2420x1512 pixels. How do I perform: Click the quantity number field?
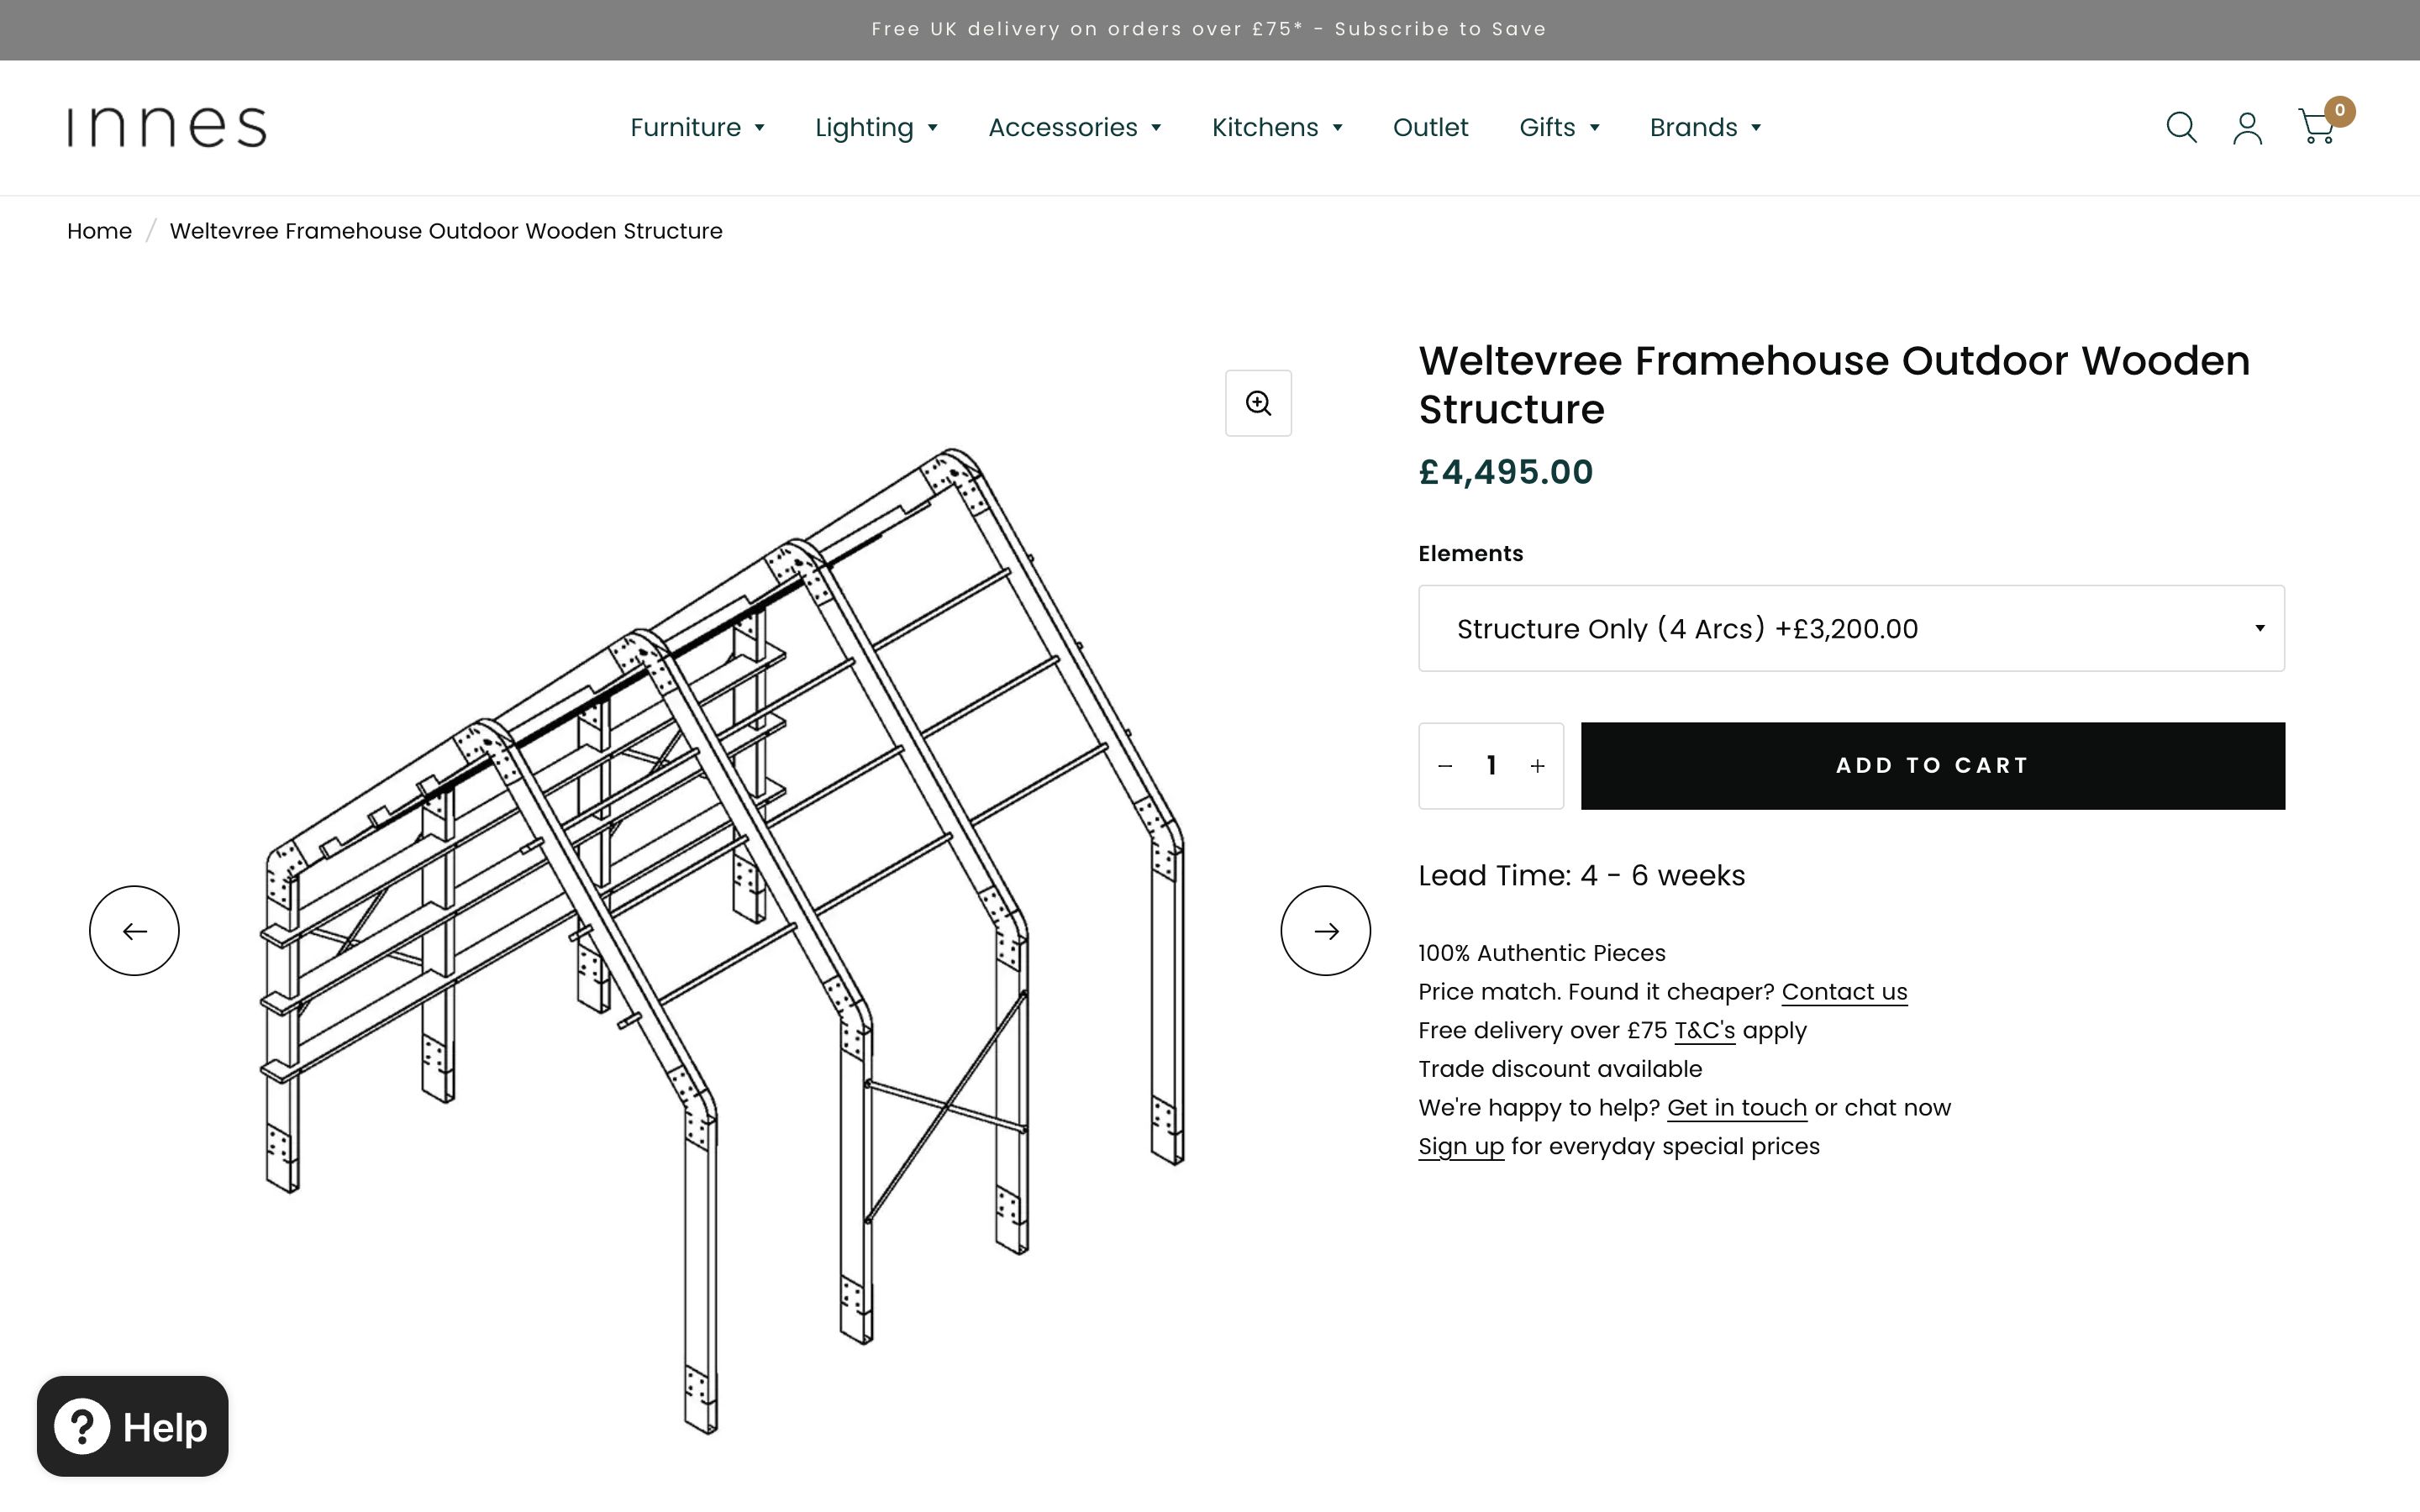pyautogui.click(x=1491, y=766)
